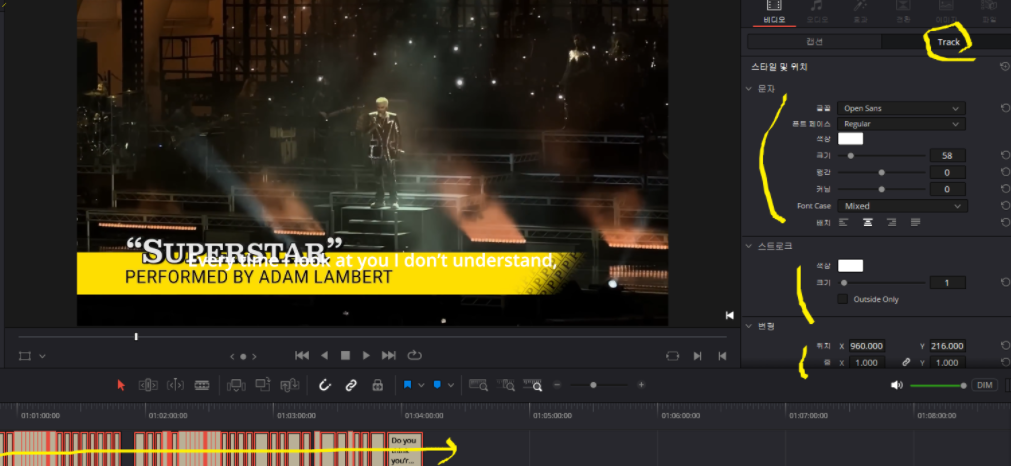Select the 'Do you think' subtitle clip
Screen dimensions: 1011x466
(405, 449)
